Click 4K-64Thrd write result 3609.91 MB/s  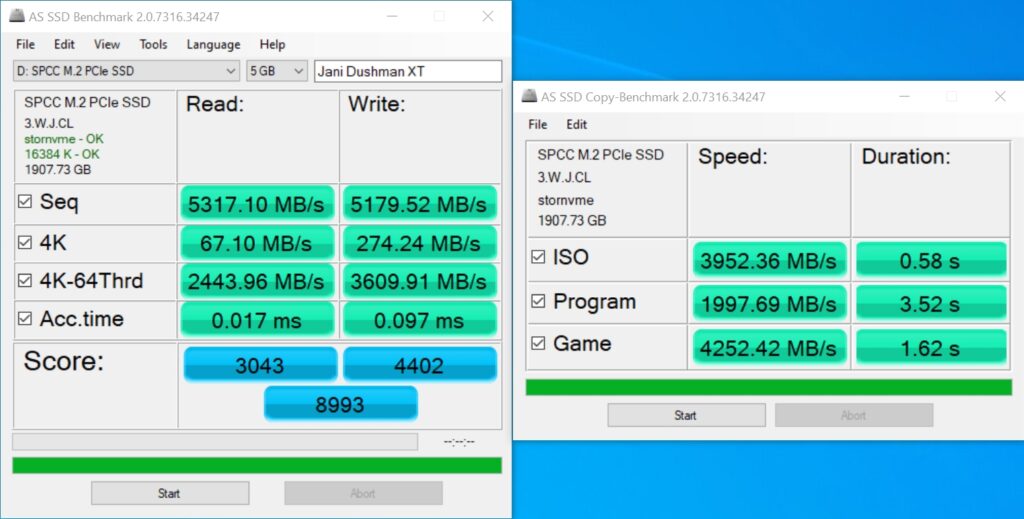click(x=419, y=281)
